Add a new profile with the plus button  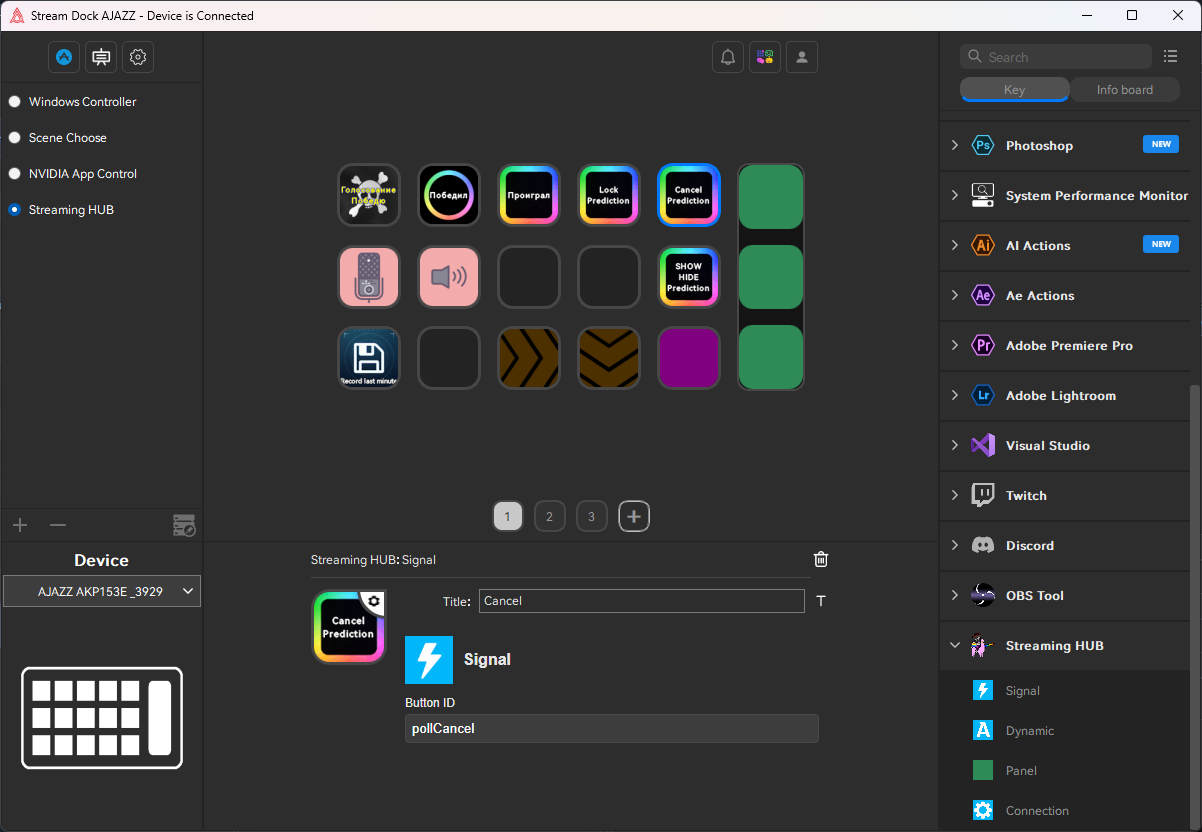(x=20, y=525)
